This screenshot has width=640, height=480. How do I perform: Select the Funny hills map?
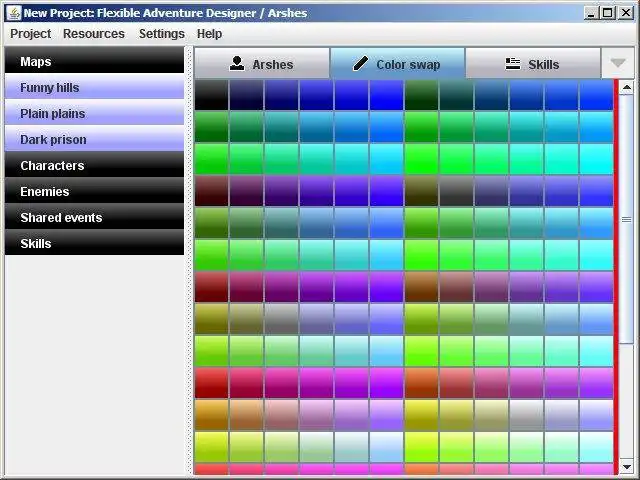(x=94, y=87)
